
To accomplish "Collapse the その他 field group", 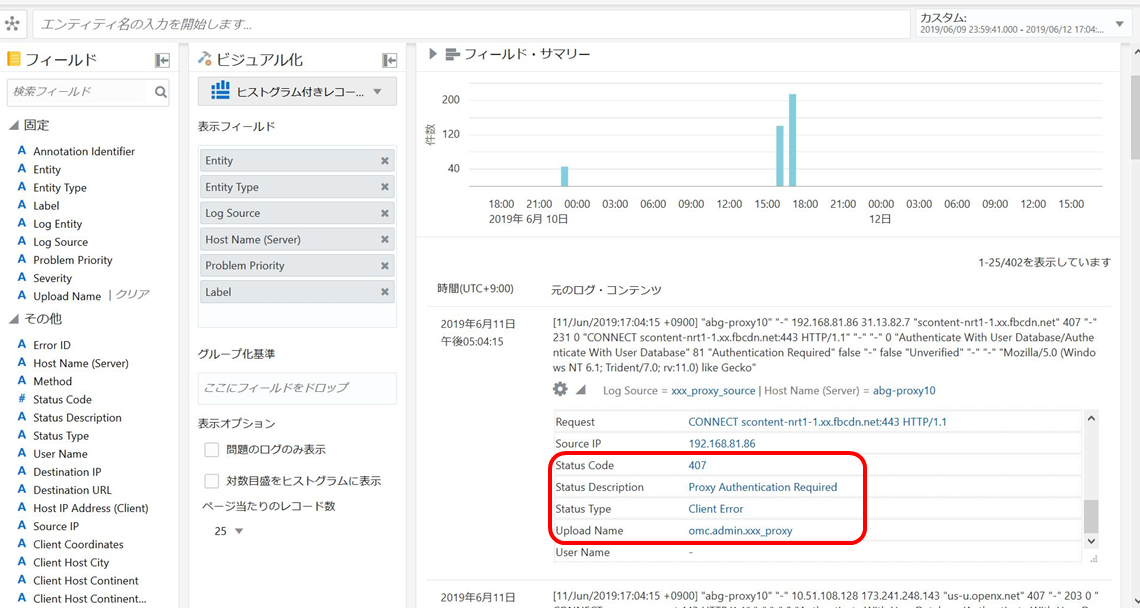I will tap(14, 319).
